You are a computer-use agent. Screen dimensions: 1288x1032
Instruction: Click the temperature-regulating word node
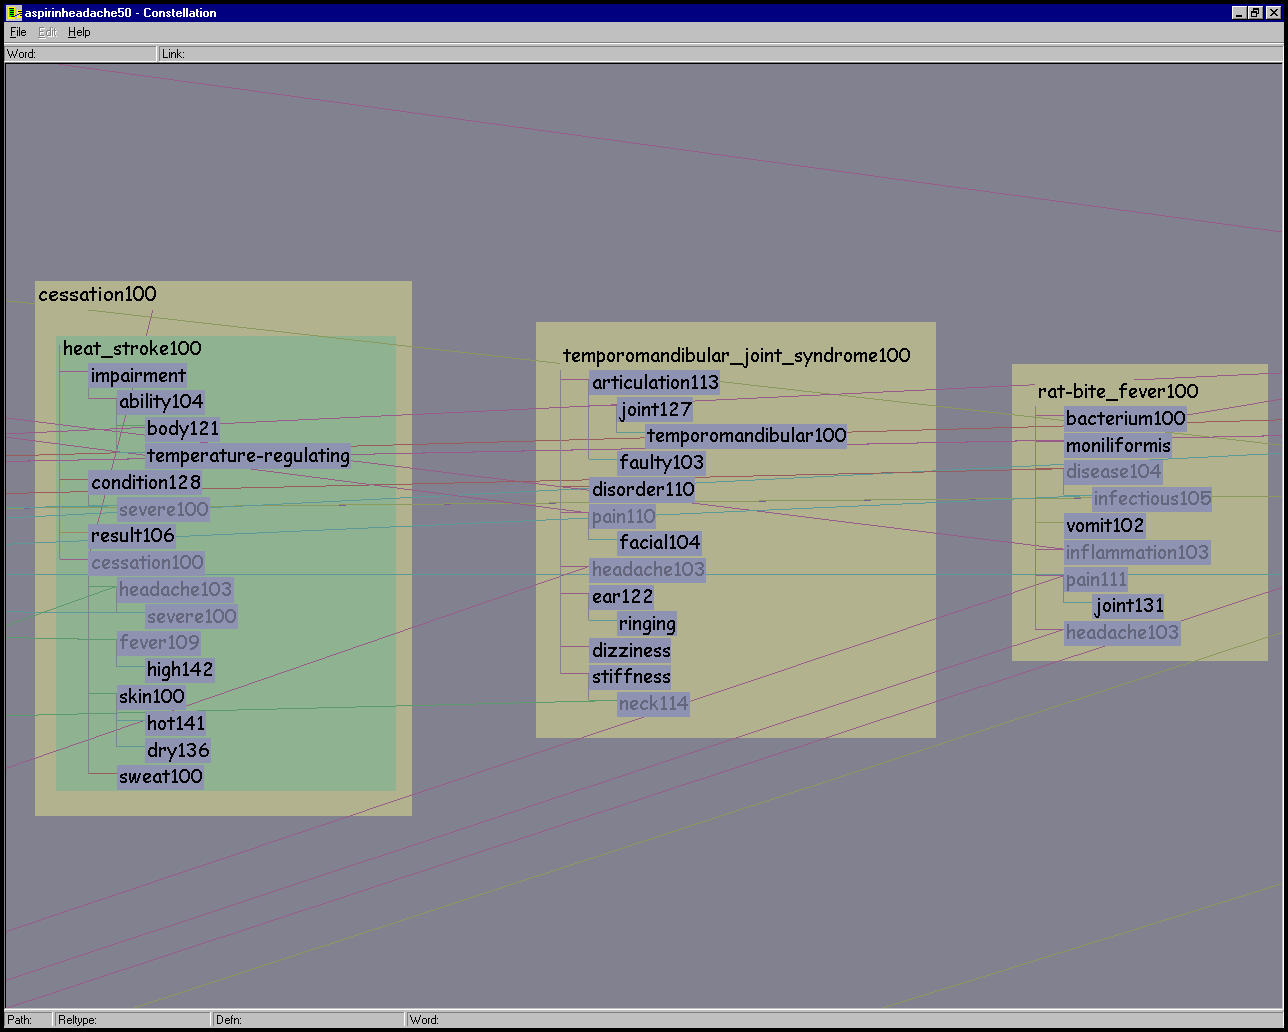pos(248,456)
